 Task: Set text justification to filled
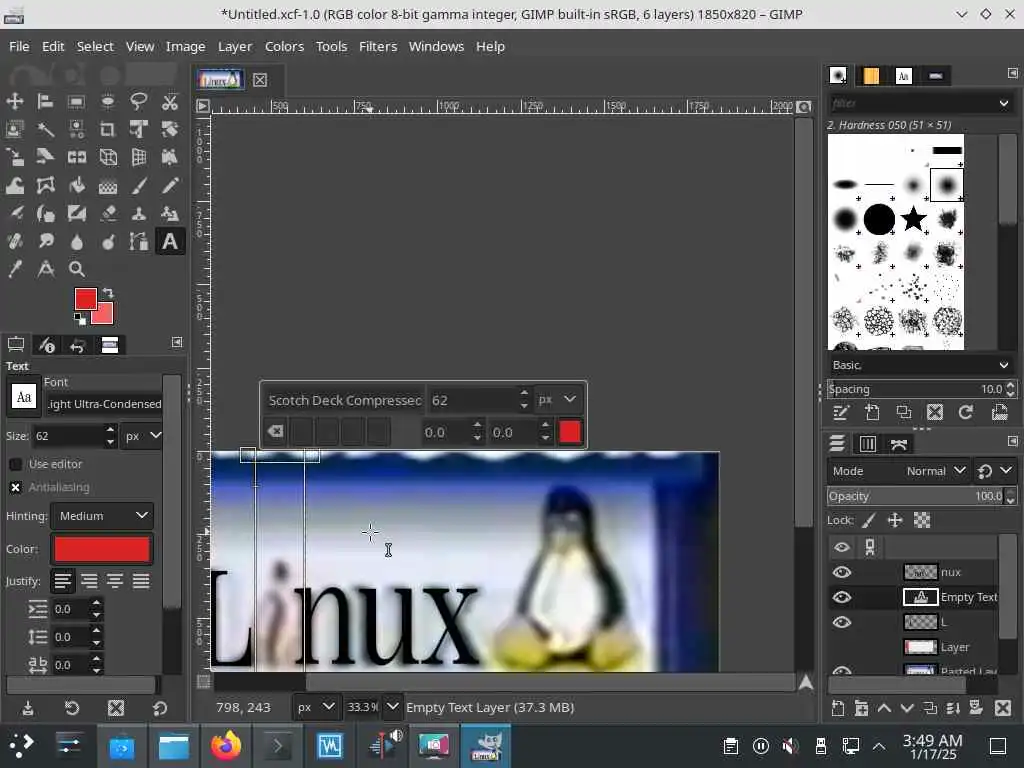pos(141,581)
